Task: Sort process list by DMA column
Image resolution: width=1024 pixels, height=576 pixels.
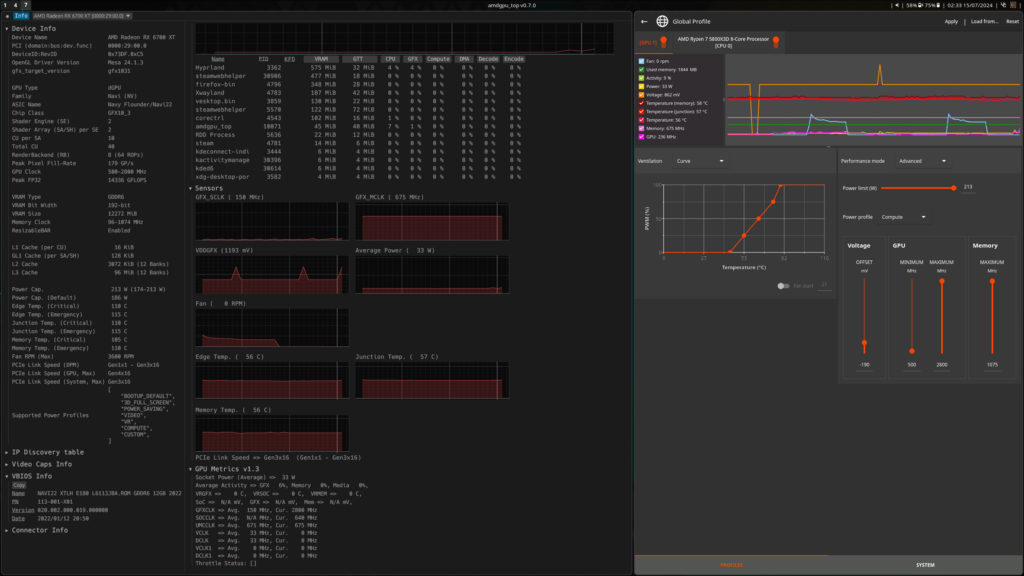Action: 464,59
